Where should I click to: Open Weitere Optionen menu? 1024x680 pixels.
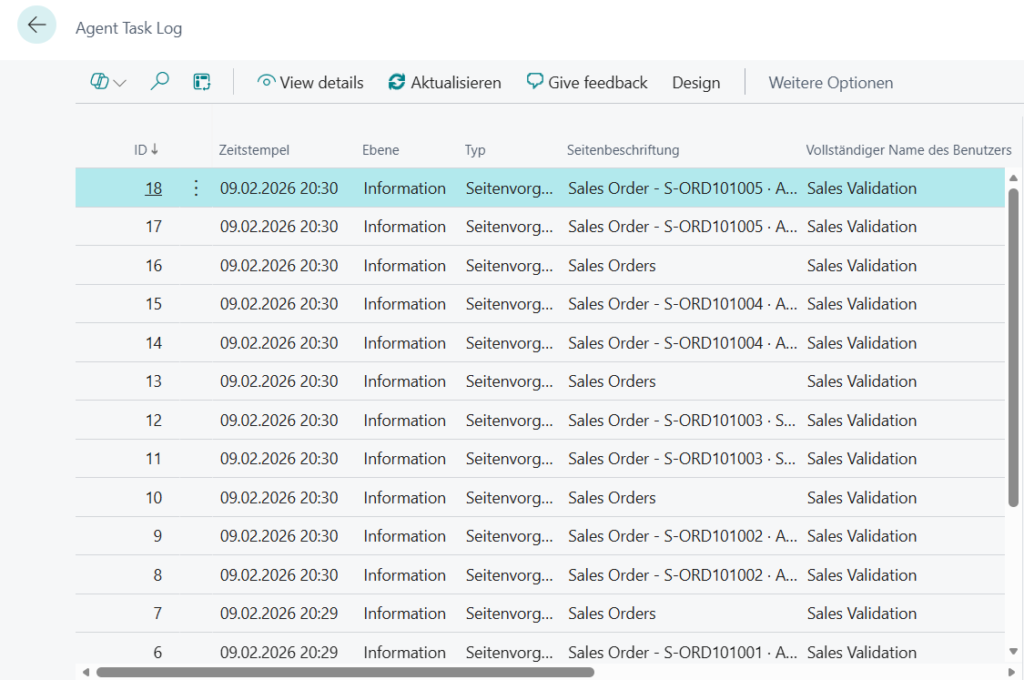(x=830, y=83)
